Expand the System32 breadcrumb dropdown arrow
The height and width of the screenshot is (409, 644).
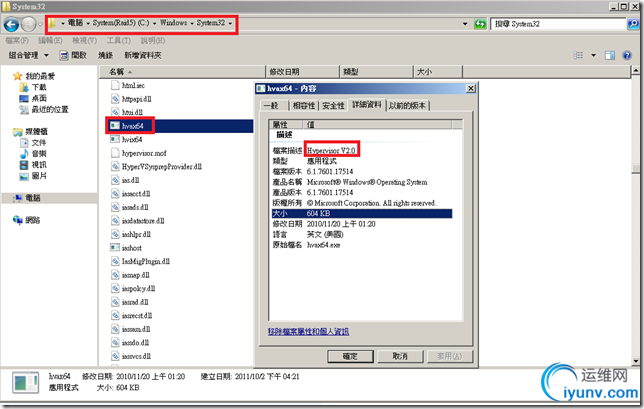pos(230,23)
